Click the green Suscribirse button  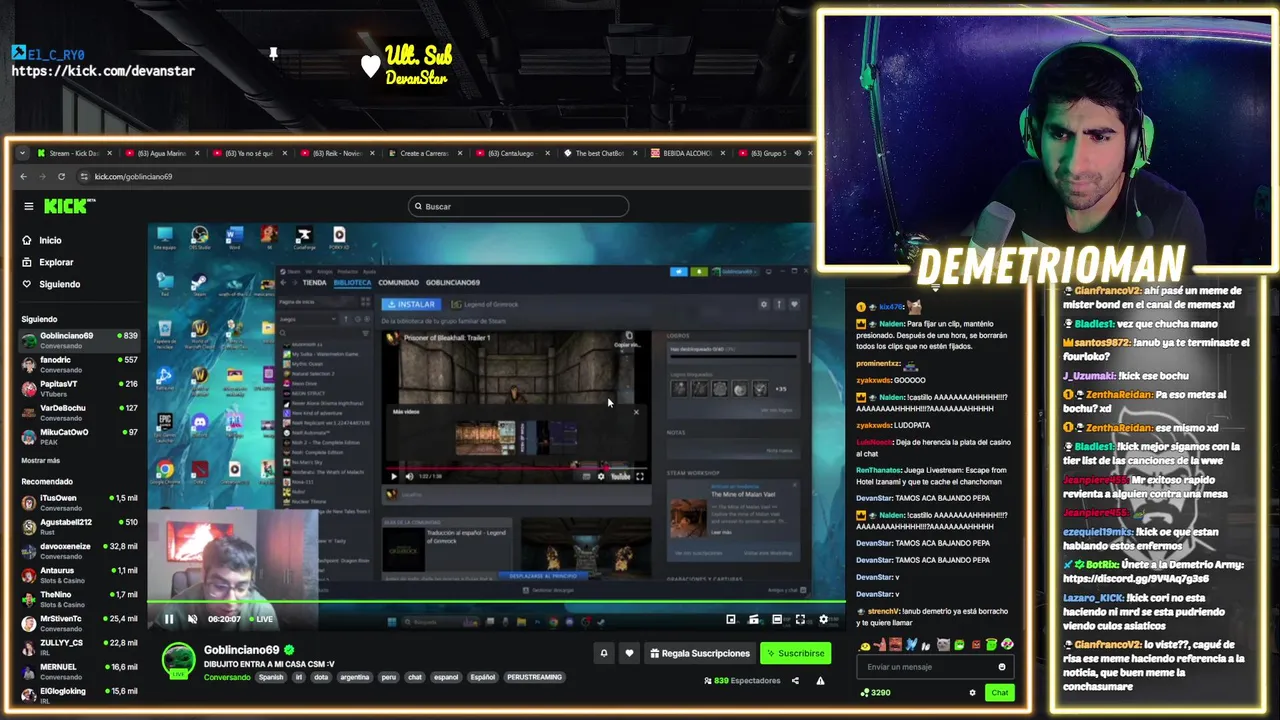795,653
